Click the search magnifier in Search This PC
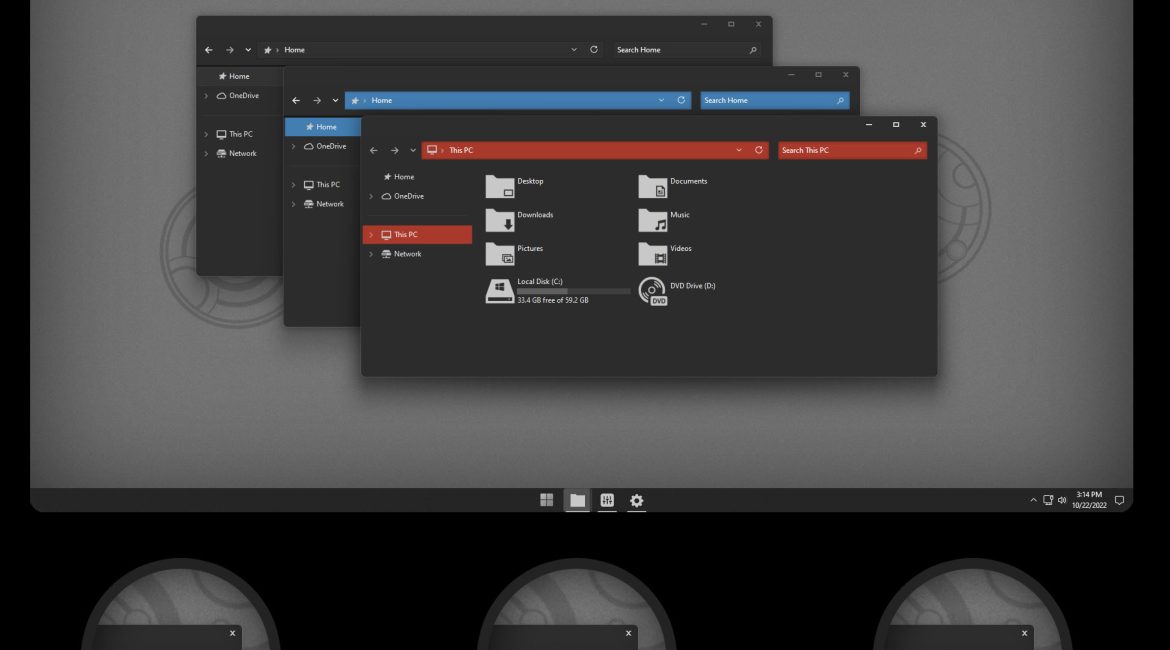Viewport: 1170px width, 650px height. [918, 150]
